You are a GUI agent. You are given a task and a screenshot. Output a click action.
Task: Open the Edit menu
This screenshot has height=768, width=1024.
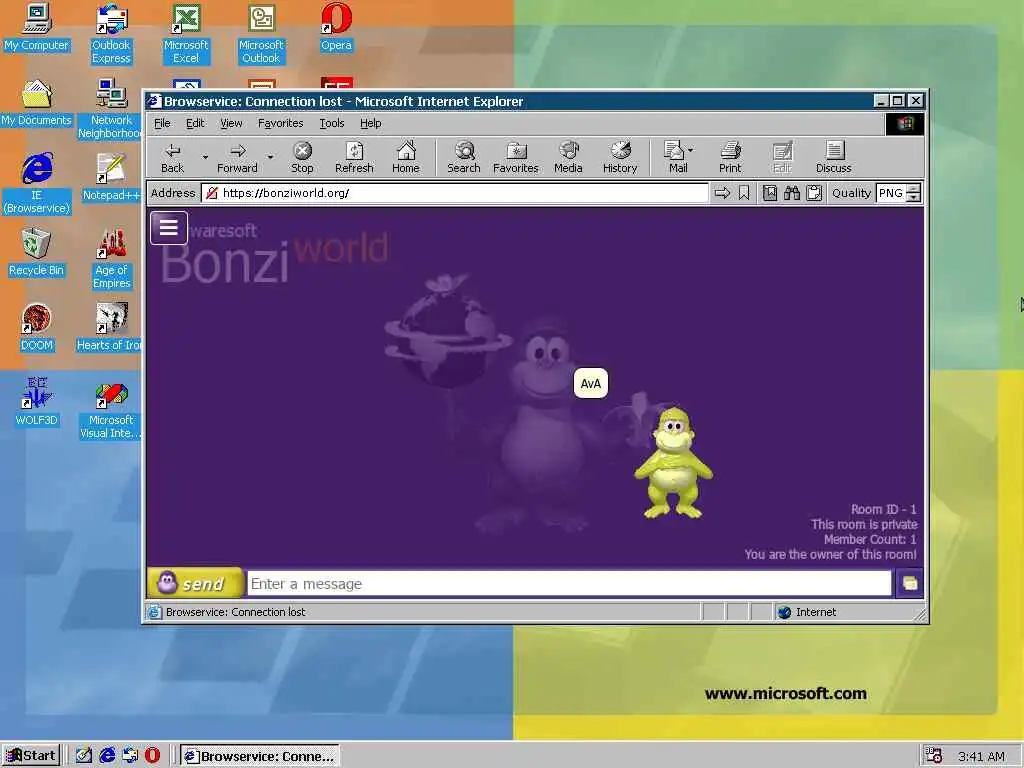point(195,123)
